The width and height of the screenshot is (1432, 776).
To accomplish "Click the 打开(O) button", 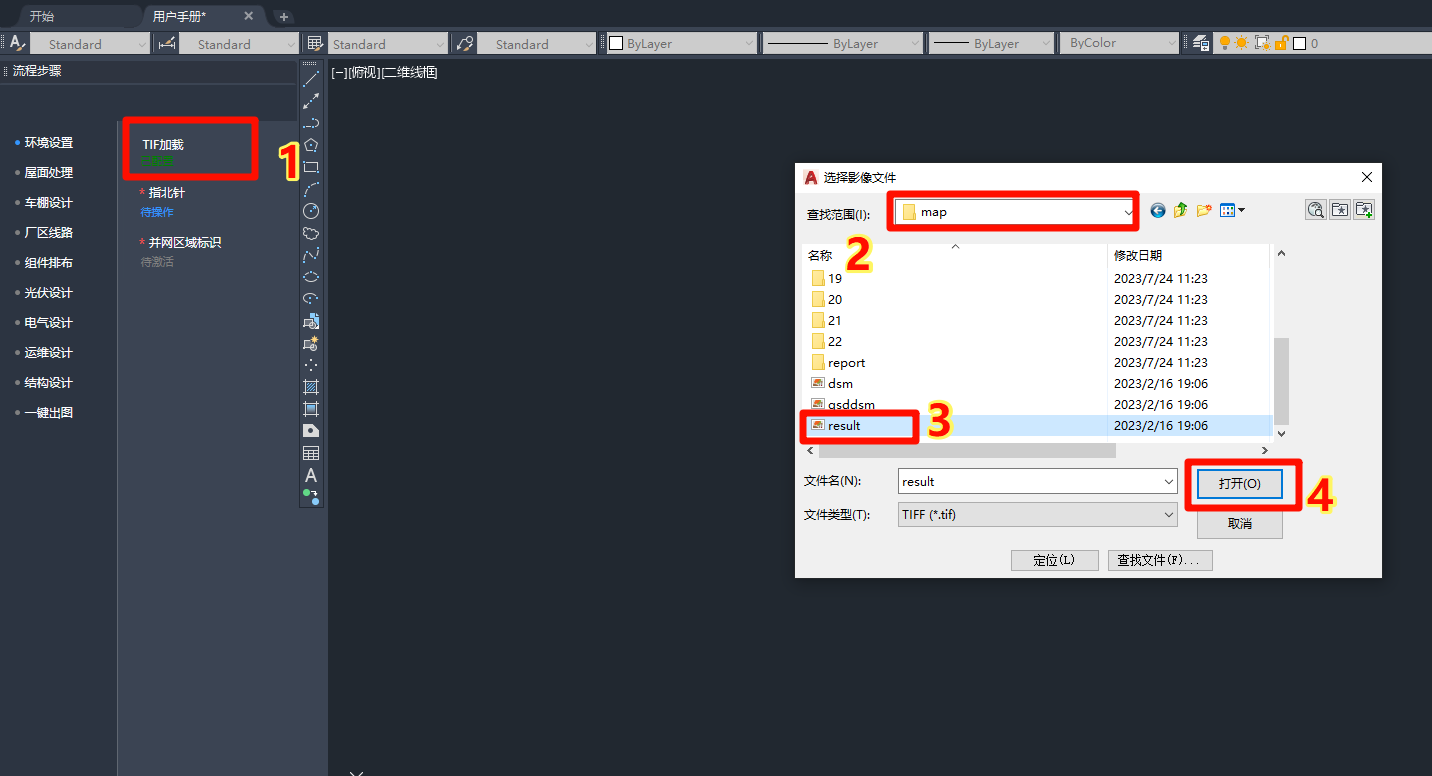I will pyautogui.click(x=1239, y=483).
